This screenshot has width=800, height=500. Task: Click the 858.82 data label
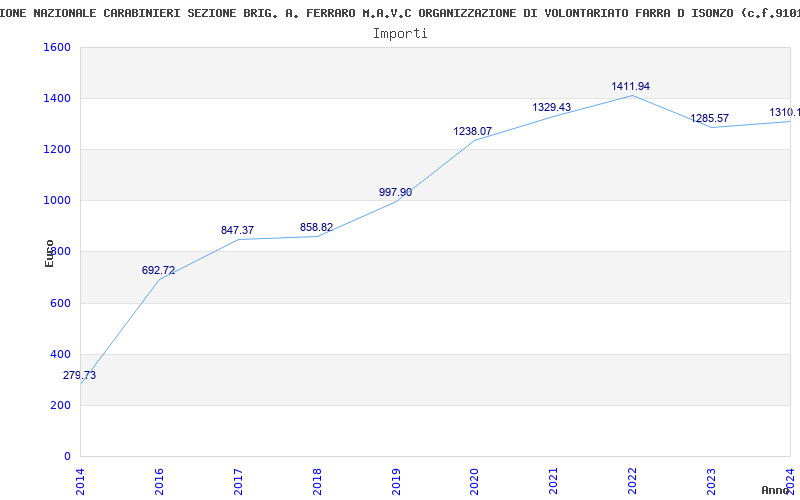[x=316, y=228]
